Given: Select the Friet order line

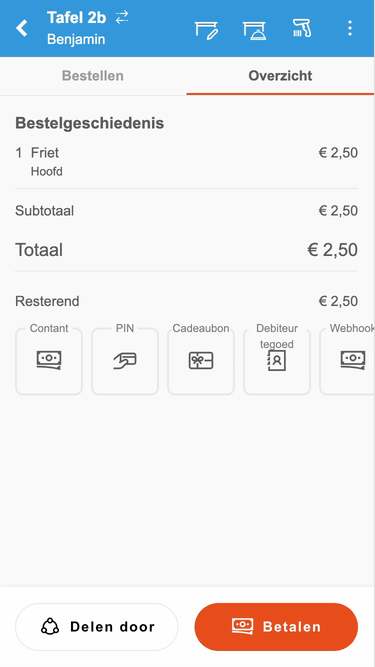Looking at the screenshot, I should tap(186, 162).
